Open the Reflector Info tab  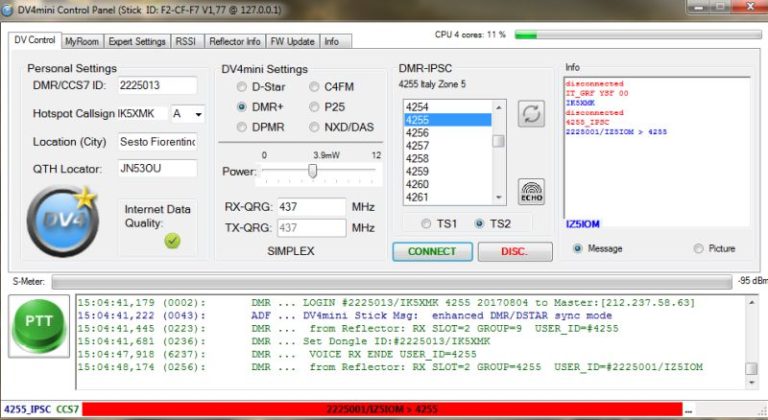235,42
